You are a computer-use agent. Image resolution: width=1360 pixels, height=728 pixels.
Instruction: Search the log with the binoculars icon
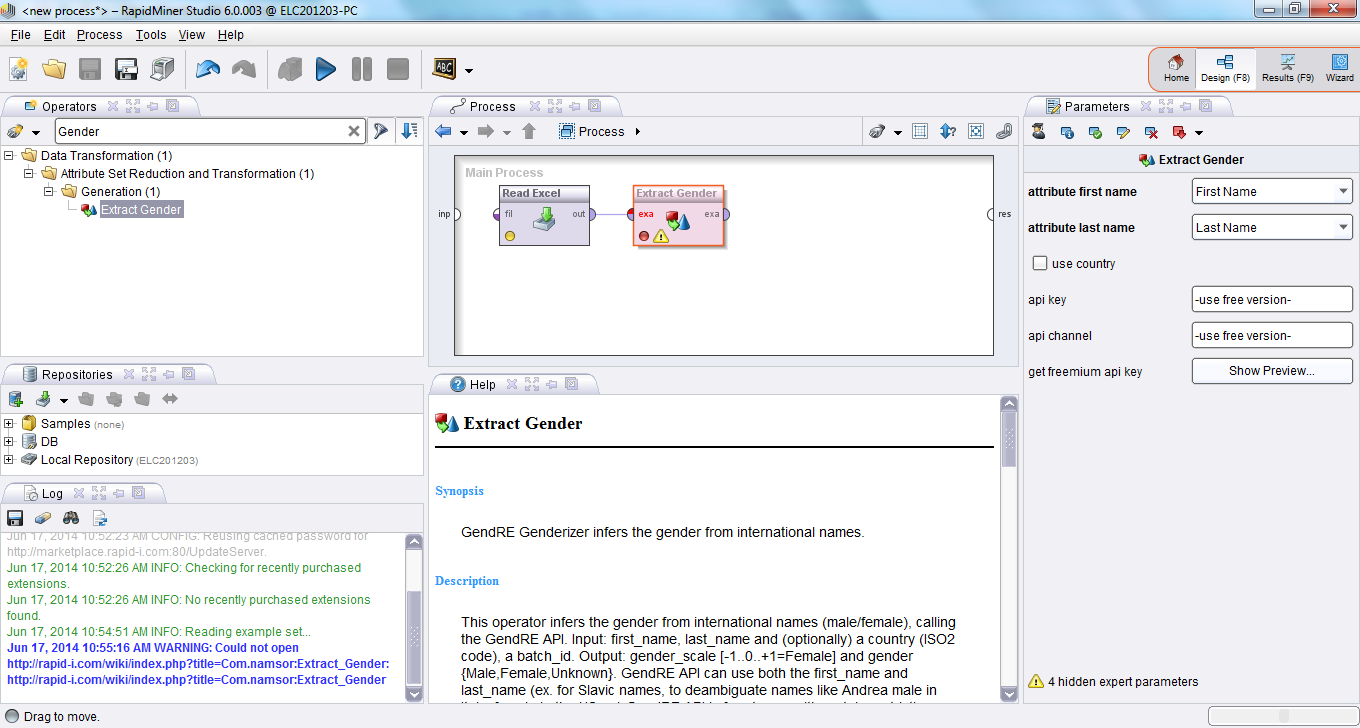coord(71,518)
